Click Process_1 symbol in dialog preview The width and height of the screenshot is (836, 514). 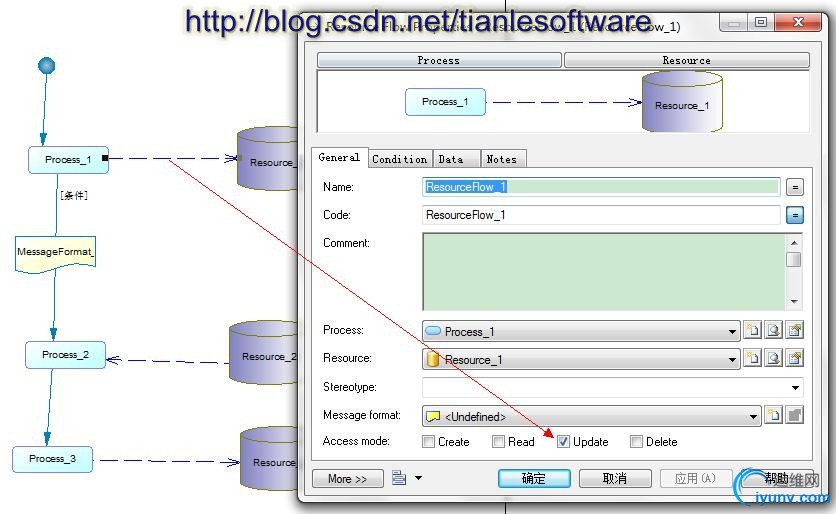pos(445,102)
